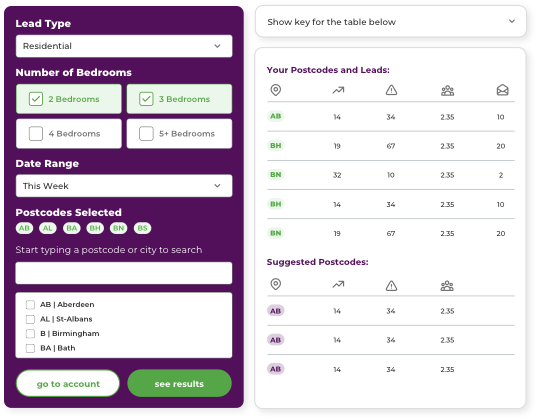Select the BS postcode tag in Postcodes Selected
Viewport: 538px width, 420px height.
click(x=142, y=228)
